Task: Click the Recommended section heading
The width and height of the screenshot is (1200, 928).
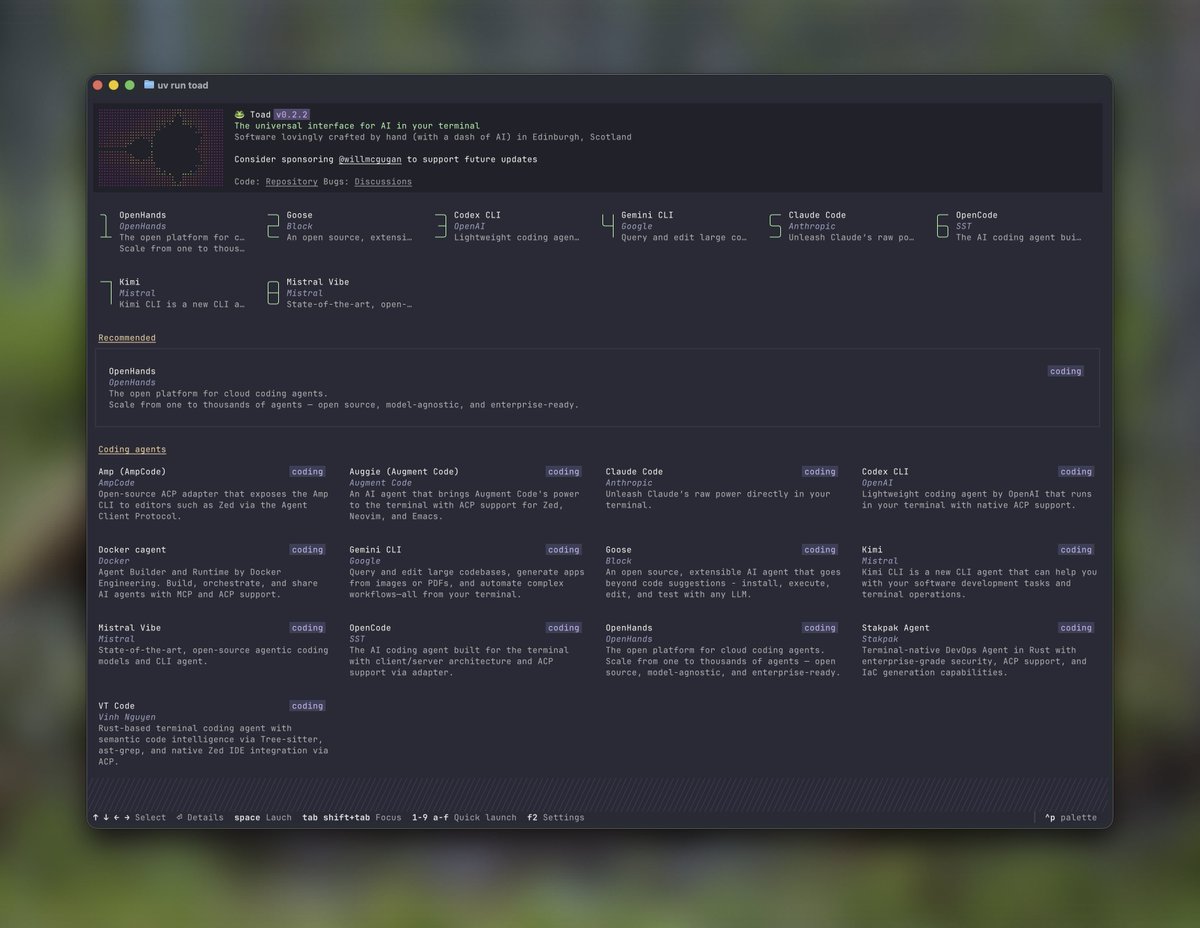Action: [x=127, y=338]
